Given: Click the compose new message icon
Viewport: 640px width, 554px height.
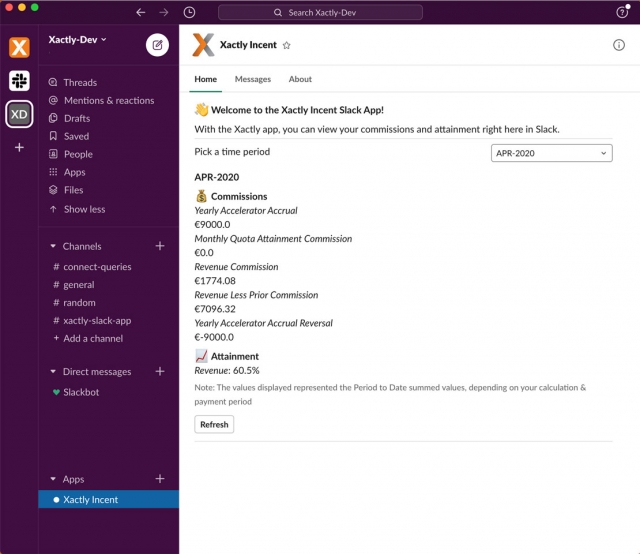Looking at the screenshot, I should pyautogui.click(x=157, y=45).
